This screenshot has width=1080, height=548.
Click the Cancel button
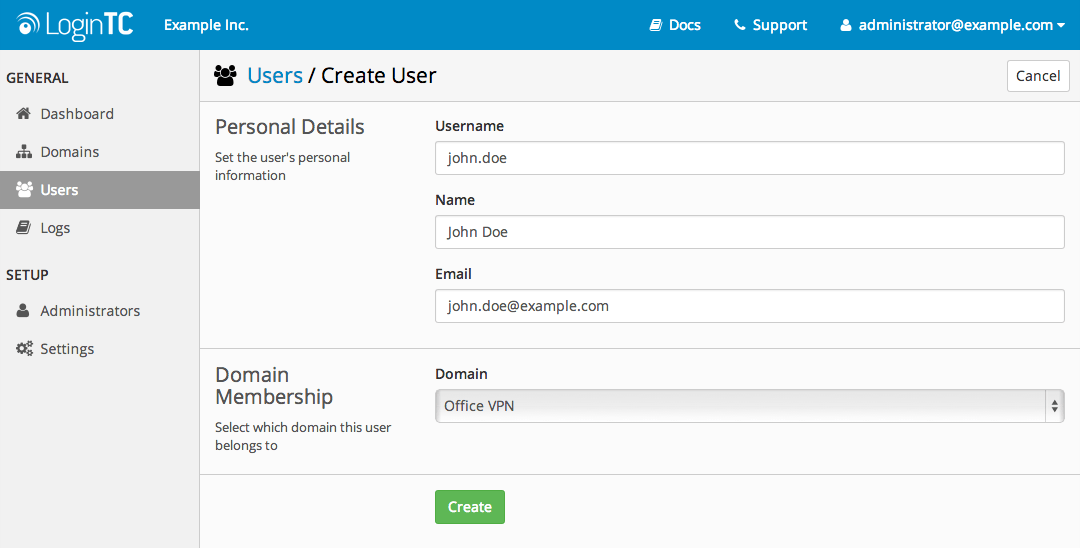[x=1038, y=76]
